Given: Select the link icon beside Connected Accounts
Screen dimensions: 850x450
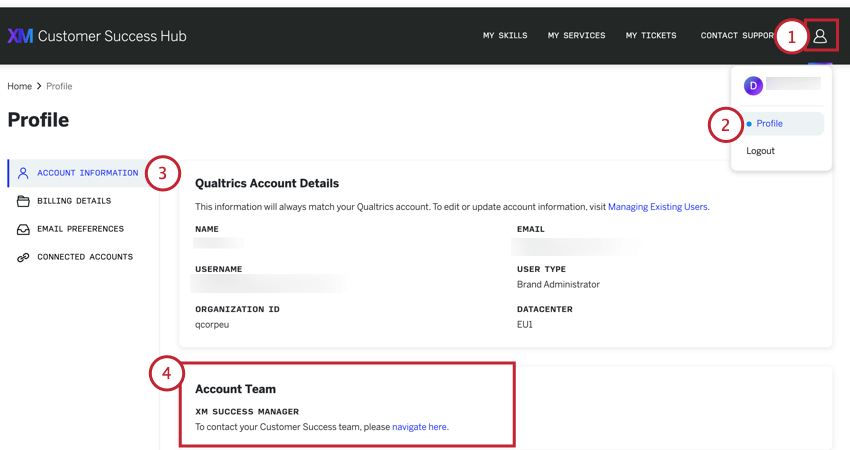Looking at the screenshot, I should (x=23, y=258).
